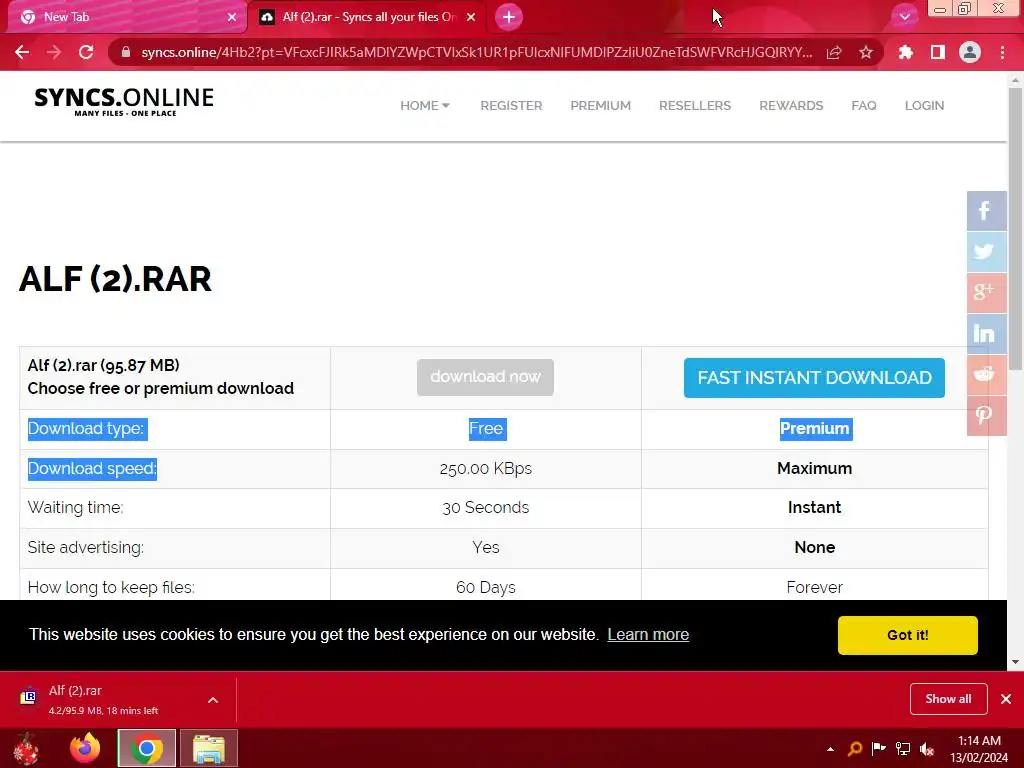The height and width of the screenshot is (768, 1024).
Task: Select the Alf (2).rar browser tab
Action: point(366,17)
